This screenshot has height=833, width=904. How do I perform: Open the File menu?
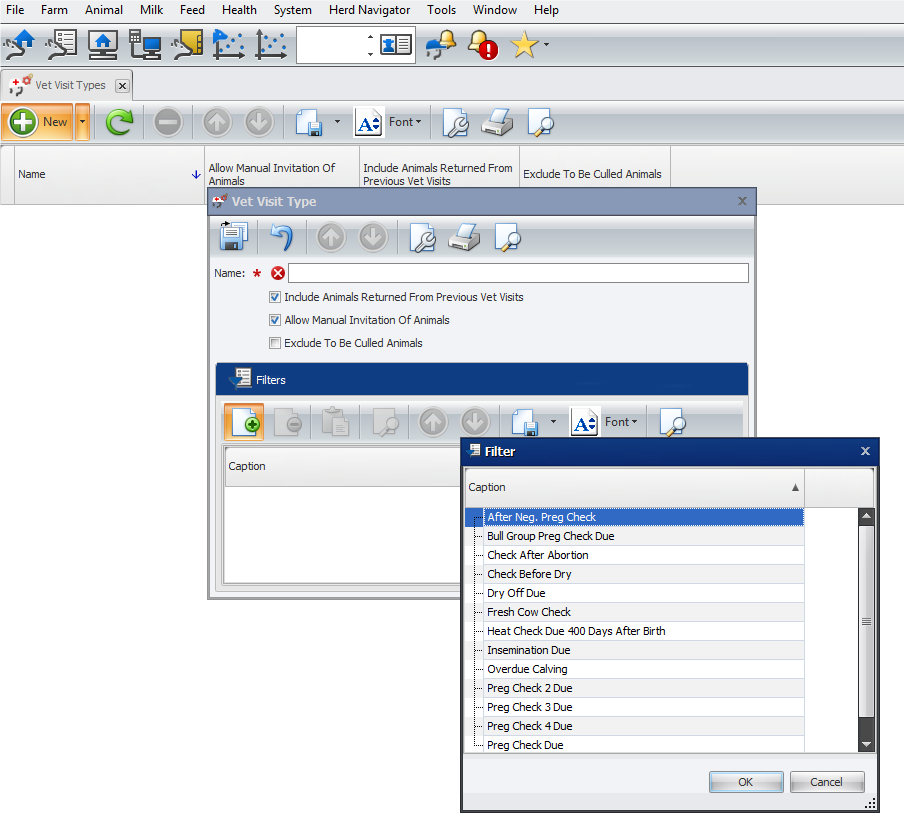15,10
